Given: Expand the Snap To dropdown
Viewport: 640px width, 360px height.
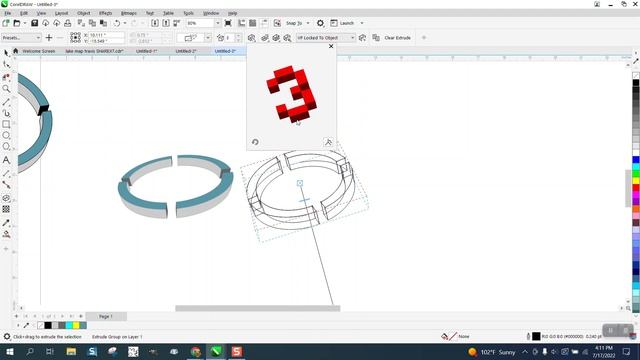Looking at the screenshot, I should coord(308,23).
